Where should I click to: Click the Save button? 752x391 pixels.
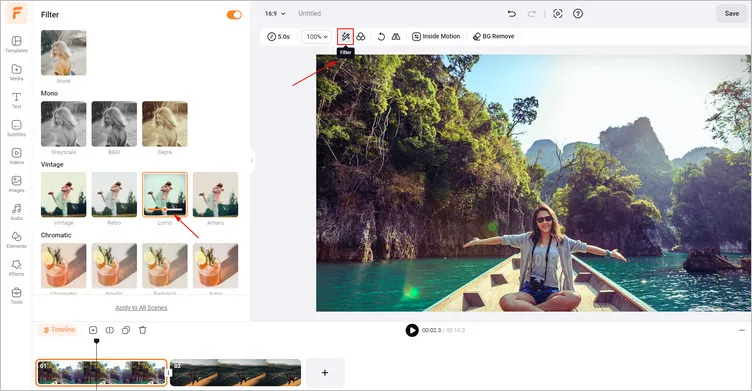tap(731, 13)
